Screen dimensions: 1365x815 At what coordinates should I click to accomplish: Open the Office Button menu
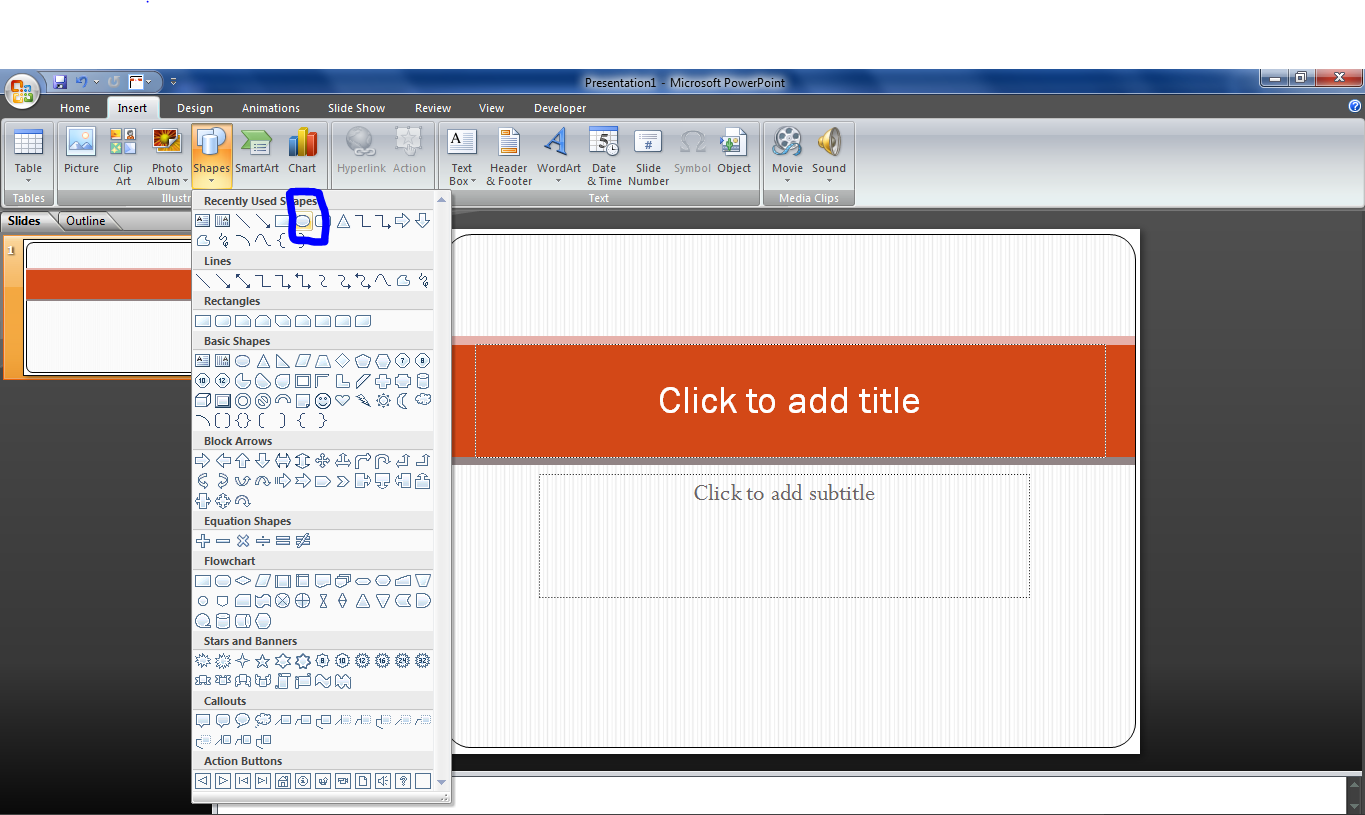point(22,91)
